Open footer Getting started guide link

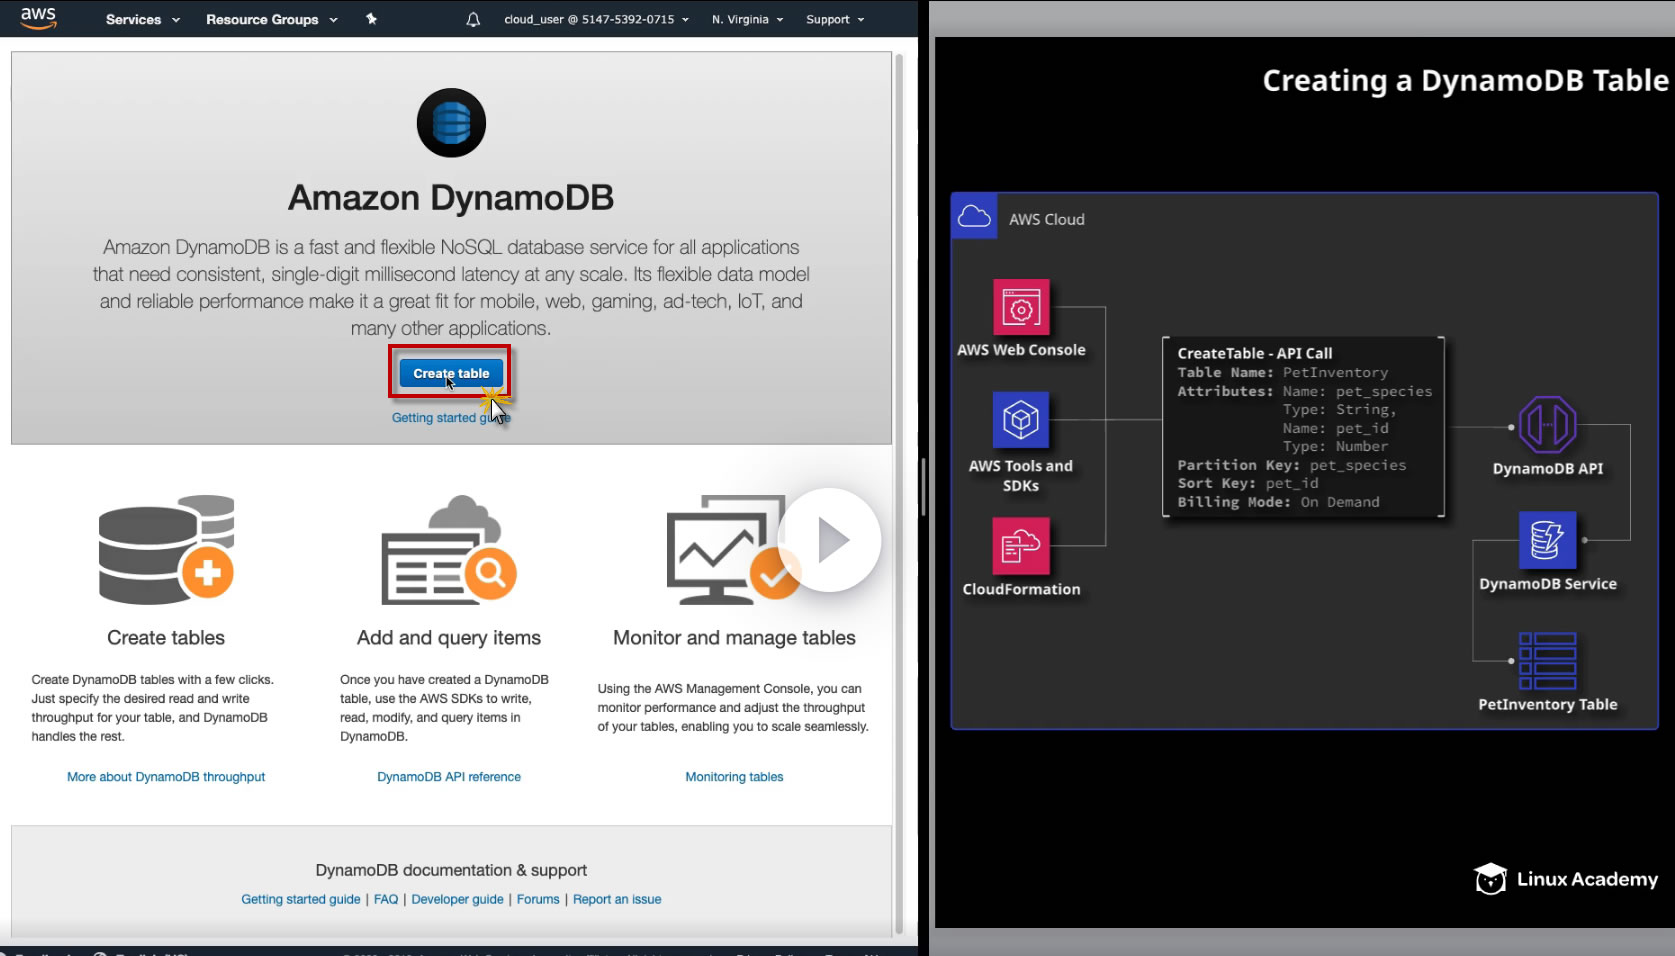click(x=301, y=899)
